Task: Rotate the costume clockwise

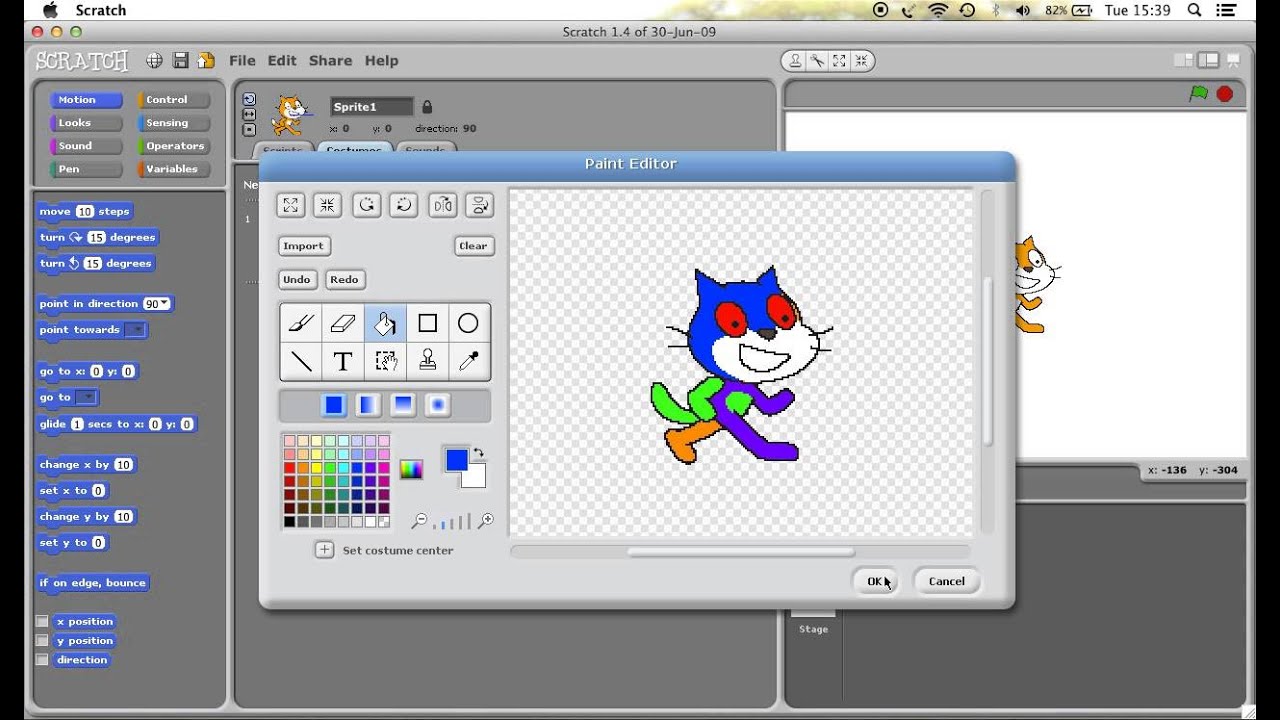Action: click(x=403, y=205)
